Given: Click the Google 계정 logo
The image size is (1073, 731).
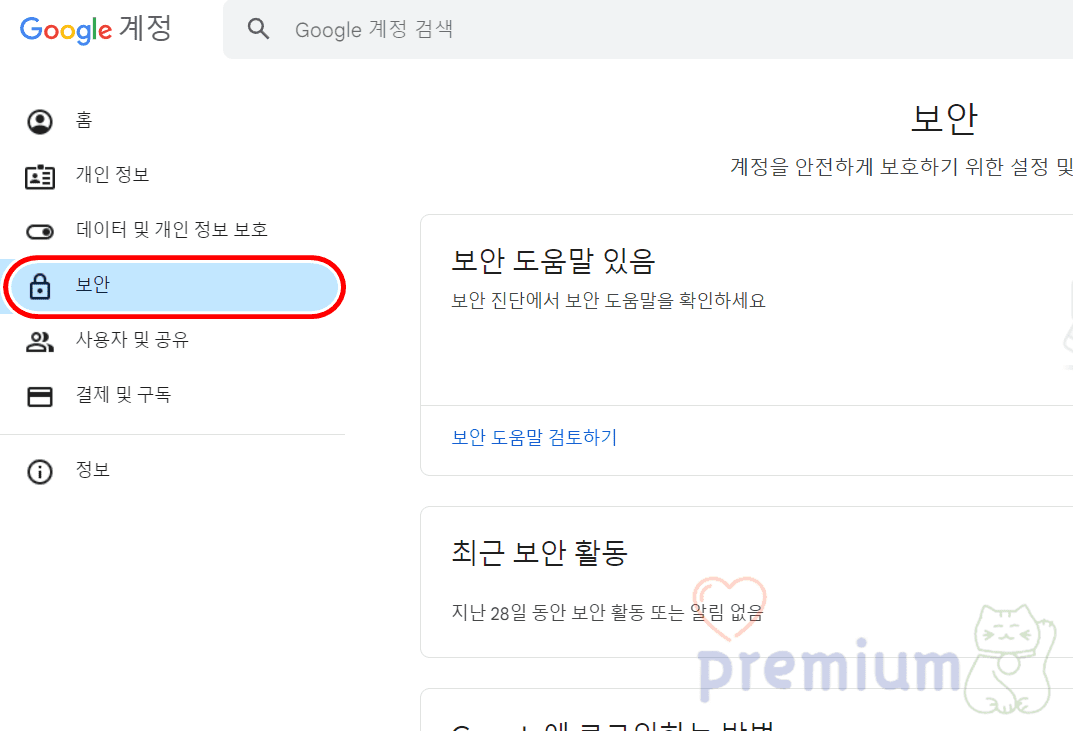Looking at the screenshot, I should pos(96,29).
